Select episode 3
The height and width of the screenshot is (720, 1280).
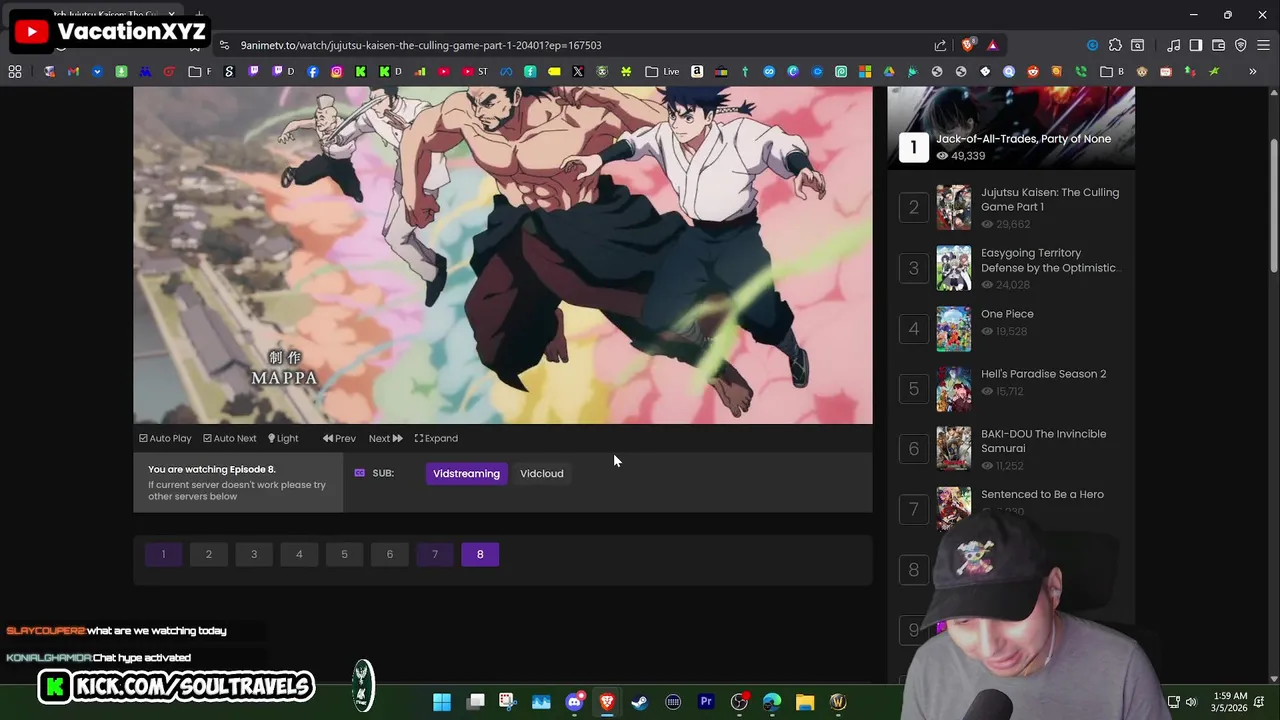(254, 554)
